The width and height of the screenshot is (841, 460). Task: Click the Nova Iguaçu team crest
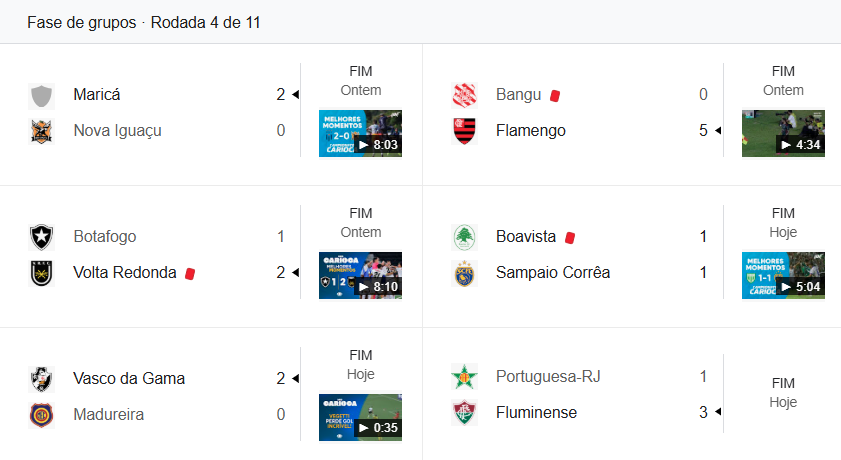tap(41, 131)
